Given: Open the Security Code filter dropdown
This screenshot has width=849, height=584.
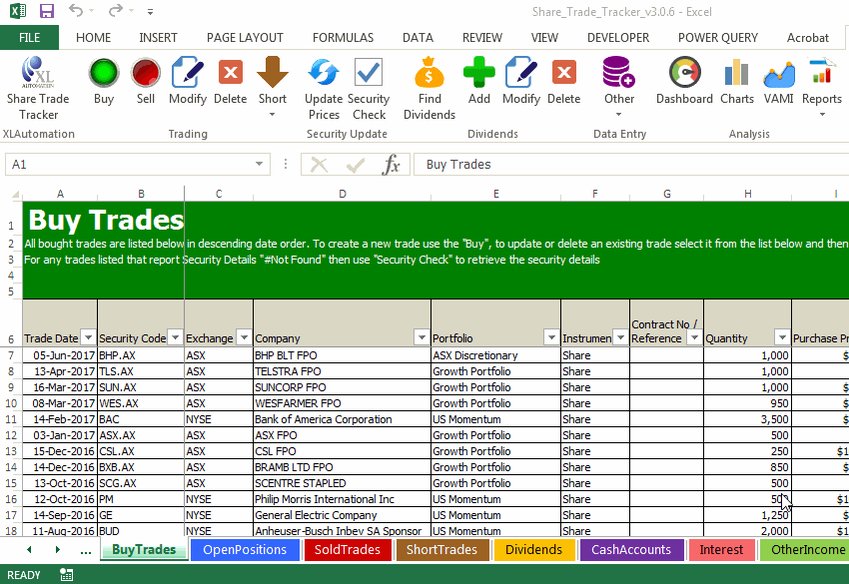Looking at the screenshot, I should coord(175,337).
